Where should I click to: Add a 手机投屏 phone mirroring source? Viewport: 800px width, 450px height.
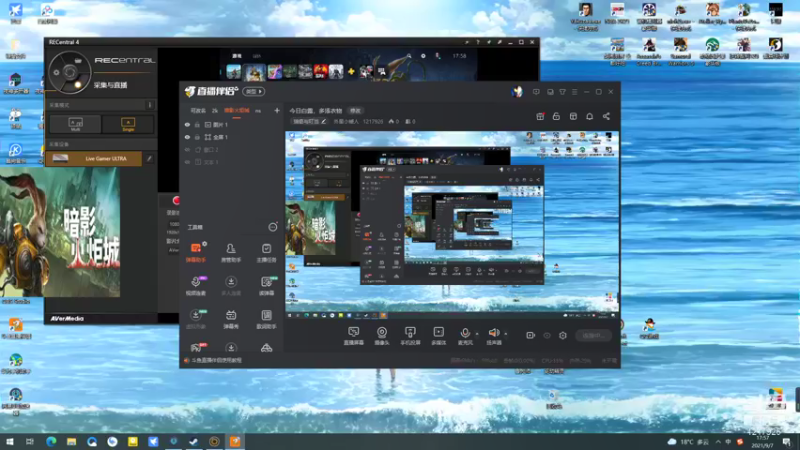(x=410, y=336)
